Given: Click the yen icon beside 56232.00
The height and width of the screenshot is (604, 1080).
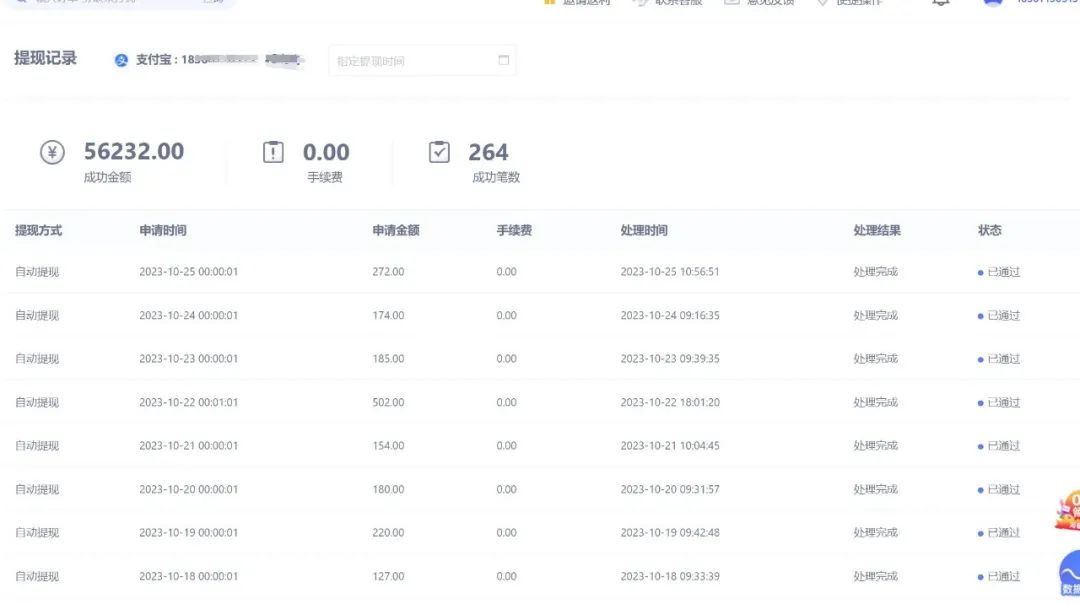Looking at the screenshot, I should click(52, 152).
